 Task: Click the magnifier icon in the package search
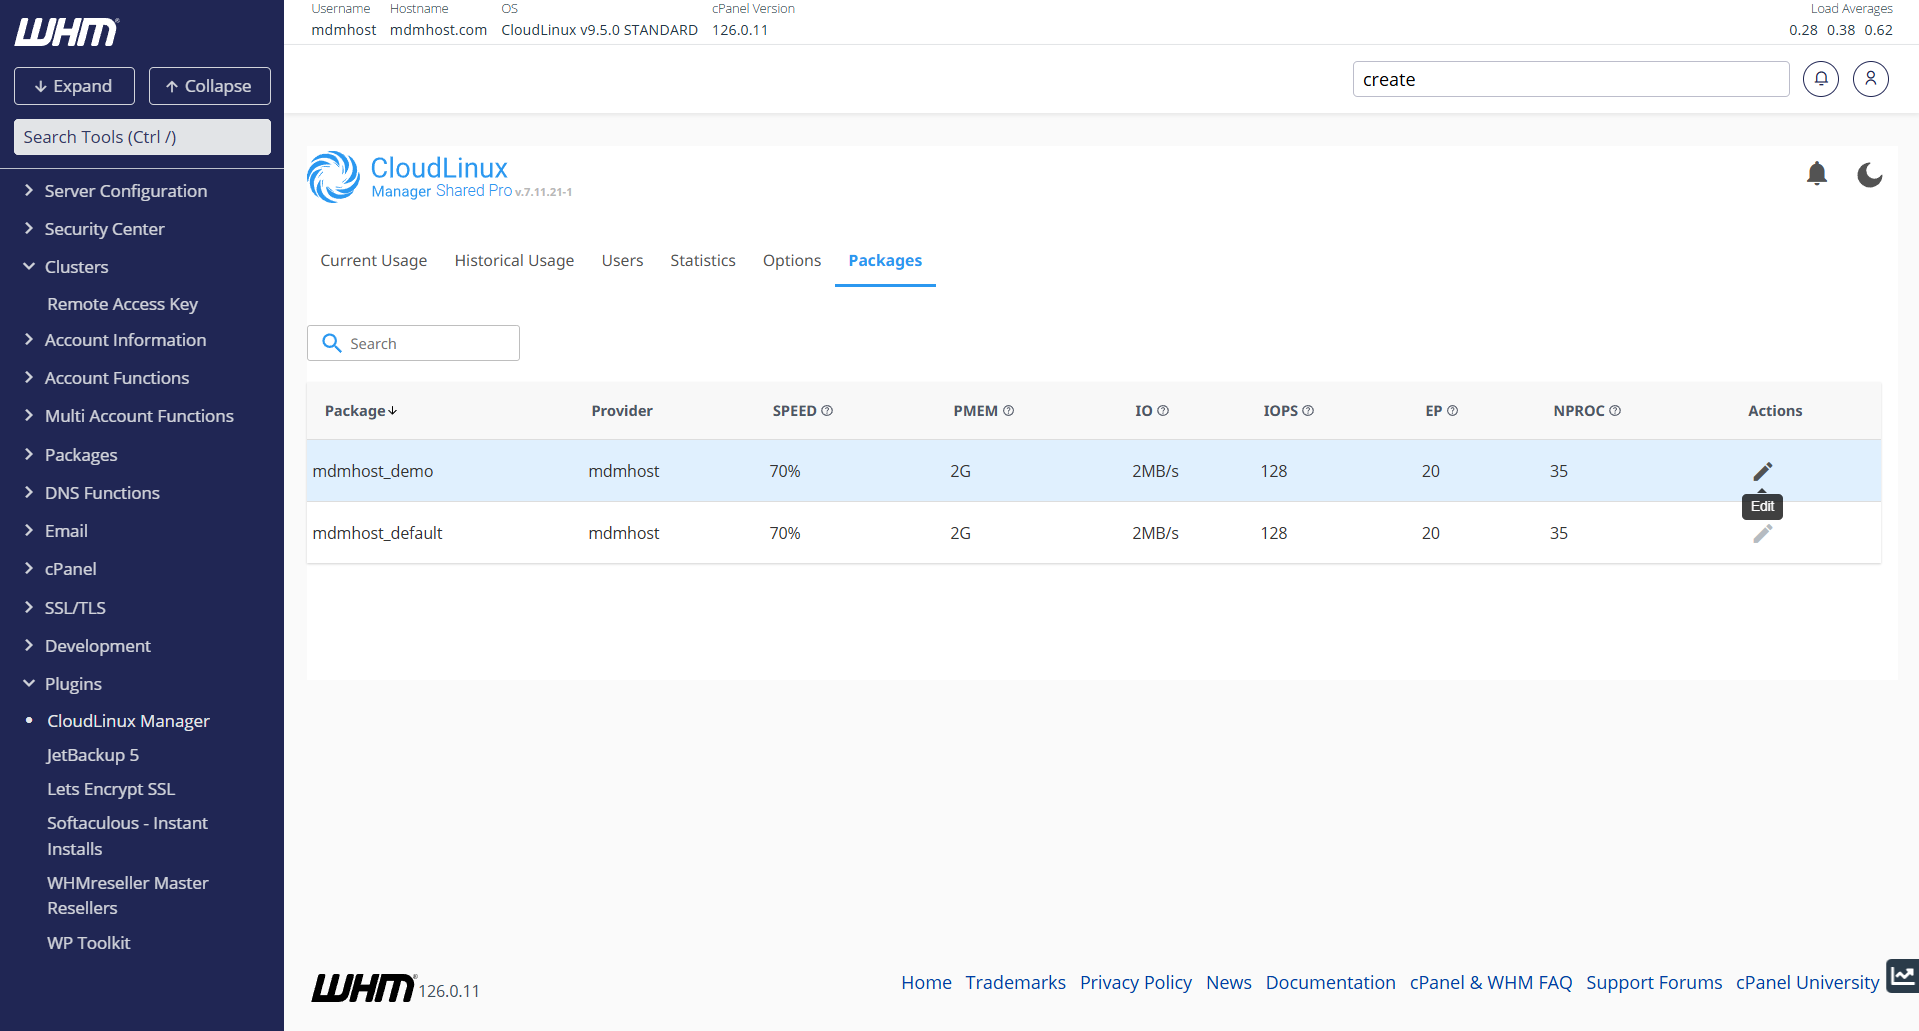[332, 343]
